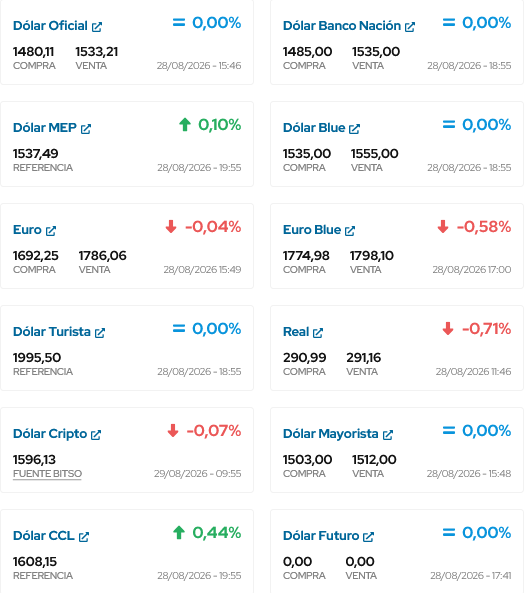Viewport: 524px width, 593px height.
Task: Click the Dólar CCL heading link
Action: [x=43, y=536]
